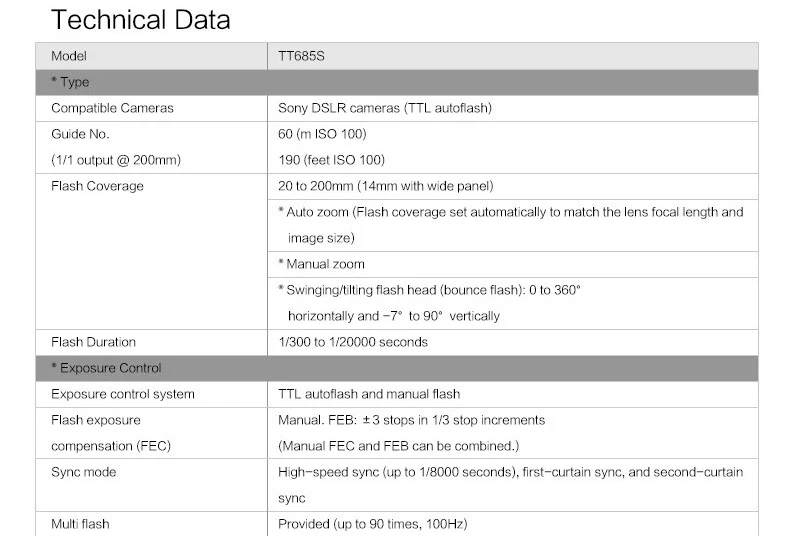Select the Sync mode label
Viewport: 790px width, 536px height.
84,473
